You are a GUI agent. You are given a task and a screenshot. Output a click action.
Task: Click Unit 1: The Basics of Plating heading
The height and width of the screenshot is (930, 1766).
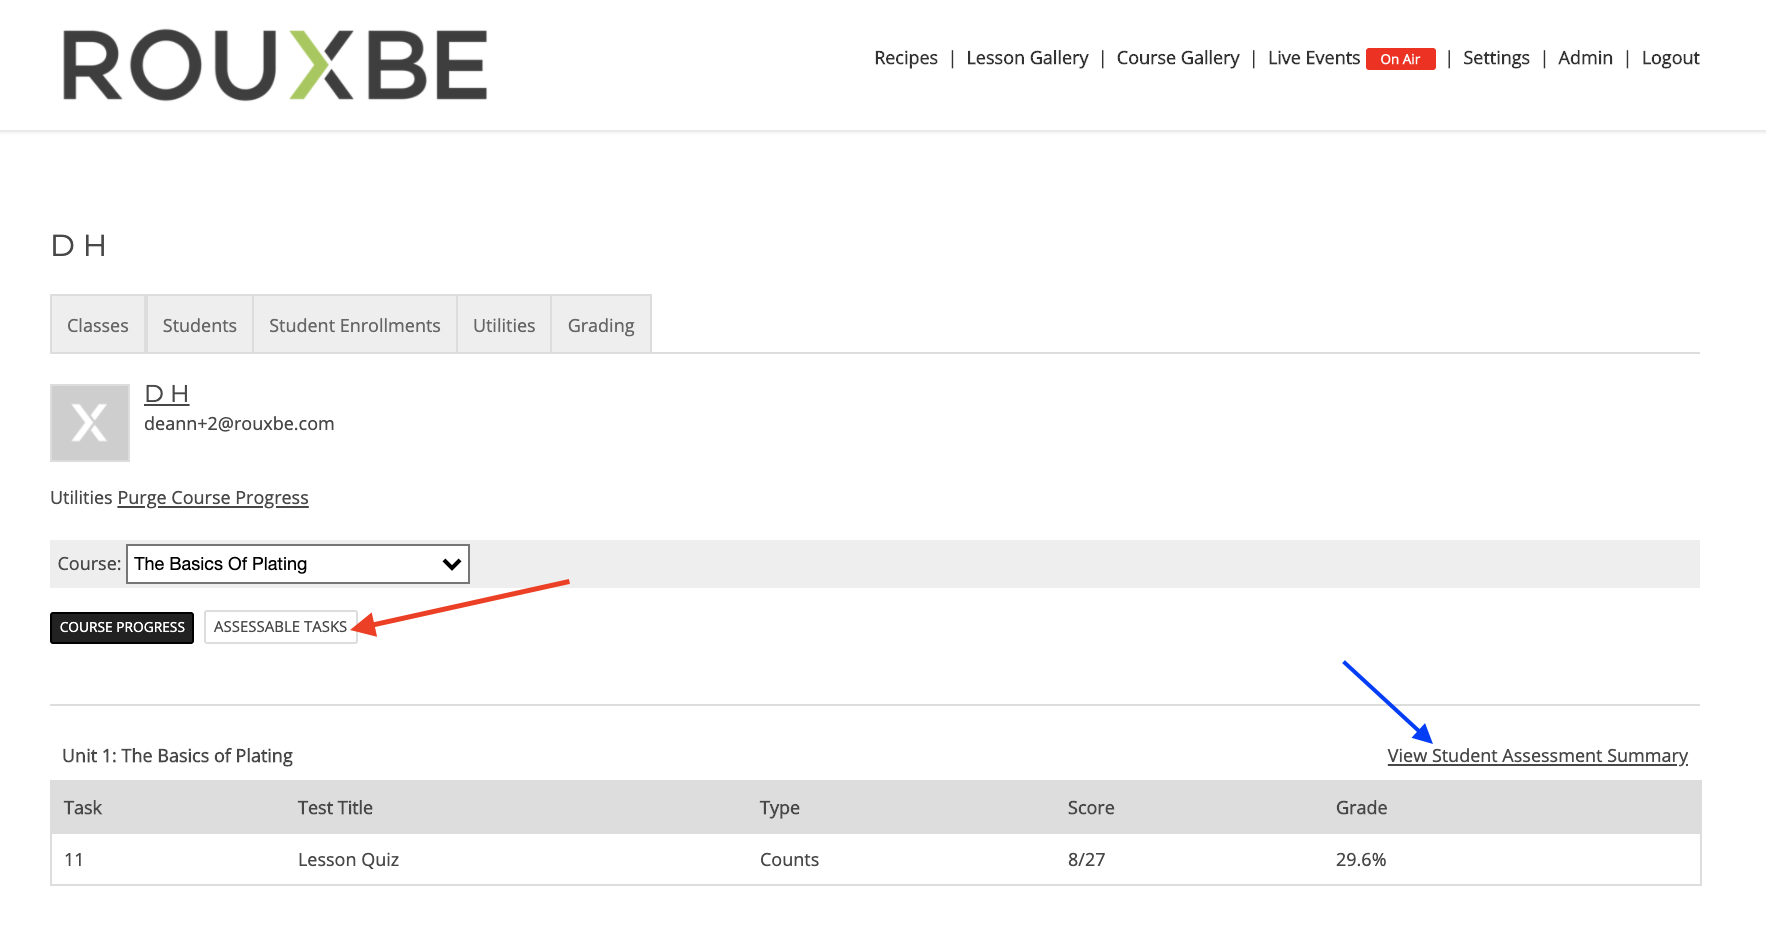click(x=177, y=756)
